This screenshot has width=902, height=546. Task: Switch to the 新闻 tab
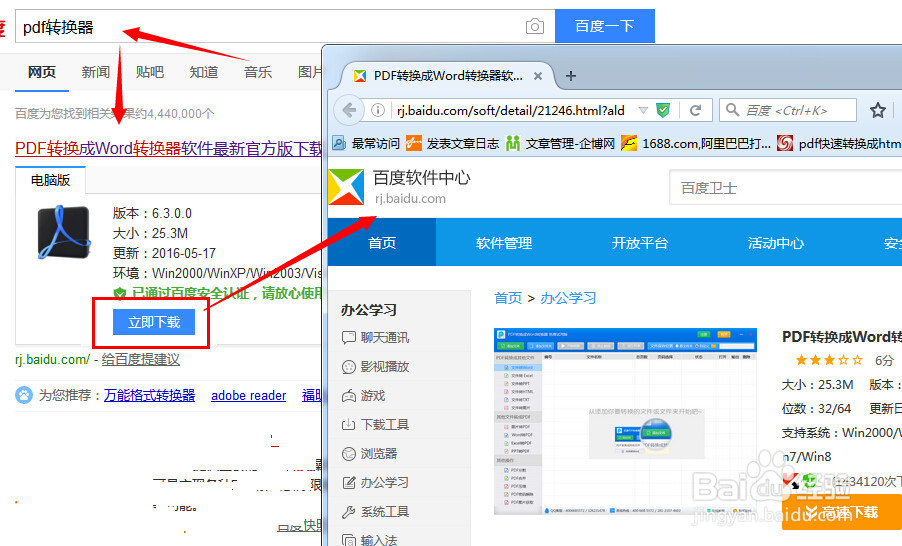(95, 72)
